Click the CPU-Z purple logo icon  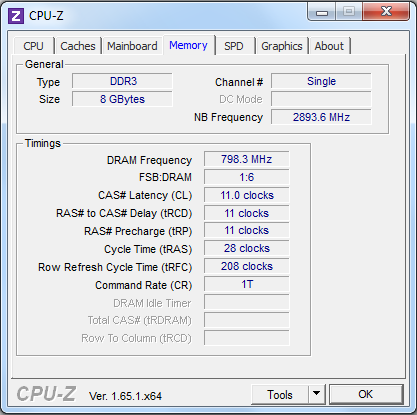[x=16, y=16]
